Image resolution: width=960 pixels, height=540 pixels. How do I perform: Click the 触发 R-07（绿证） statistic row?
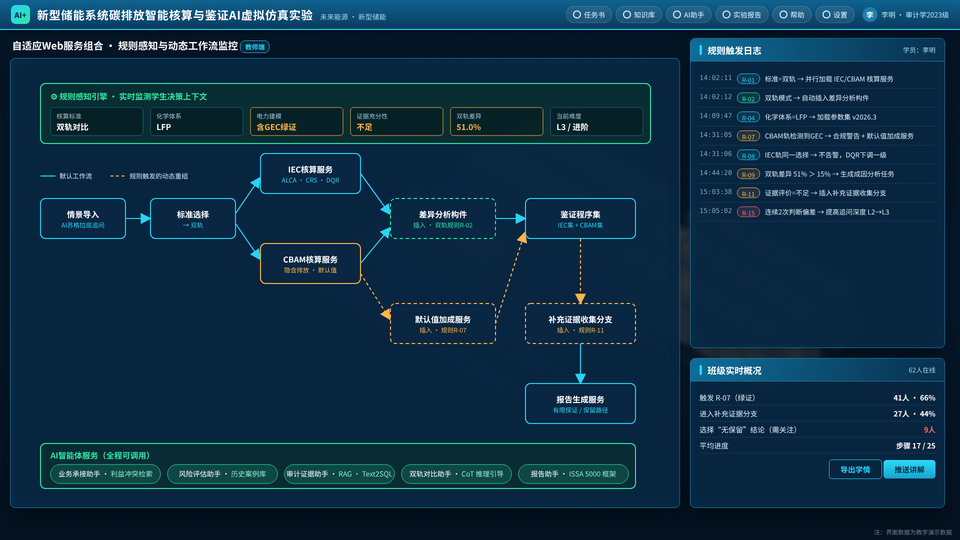click(817, 398)
